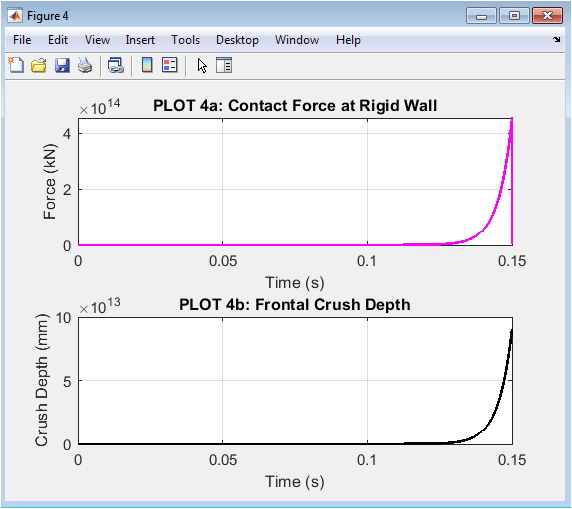Open the Window menu
The image size is (572, 509).
tap(297, 40)
